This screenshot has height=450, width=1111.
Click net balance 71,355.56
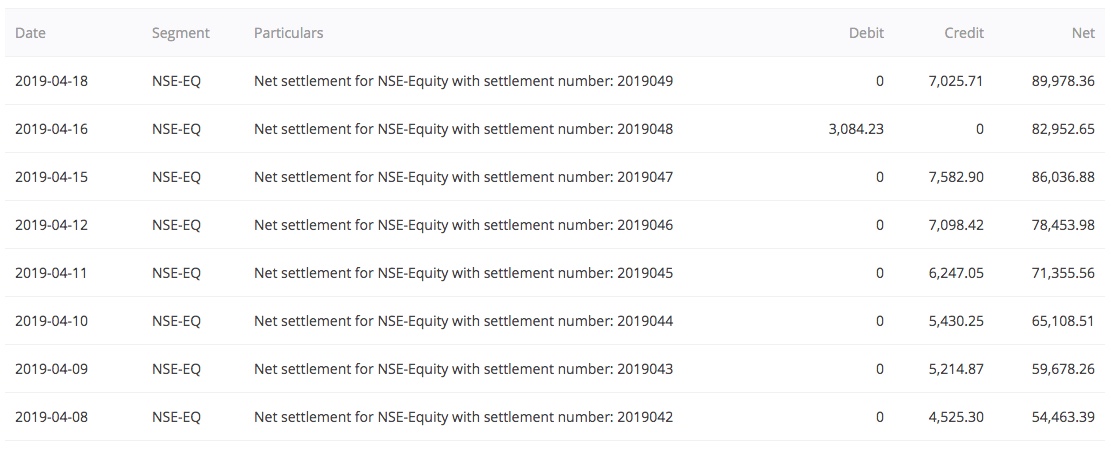(1064, 273)
